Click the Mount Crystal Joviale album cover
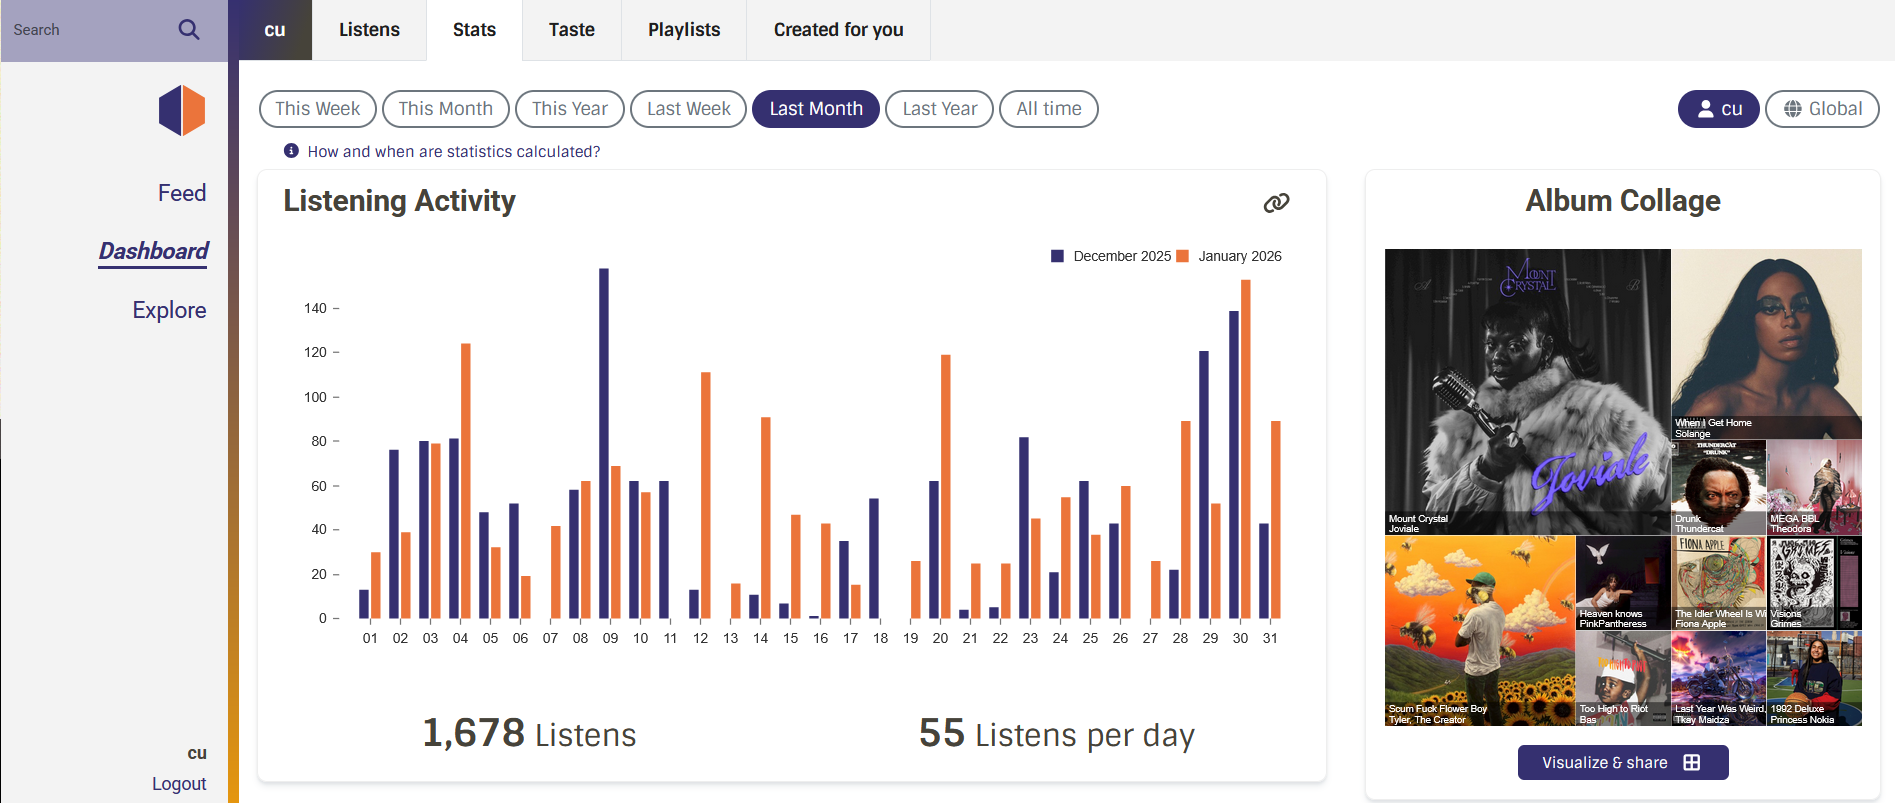1895x803 pixels. (x=1527, y=391)
